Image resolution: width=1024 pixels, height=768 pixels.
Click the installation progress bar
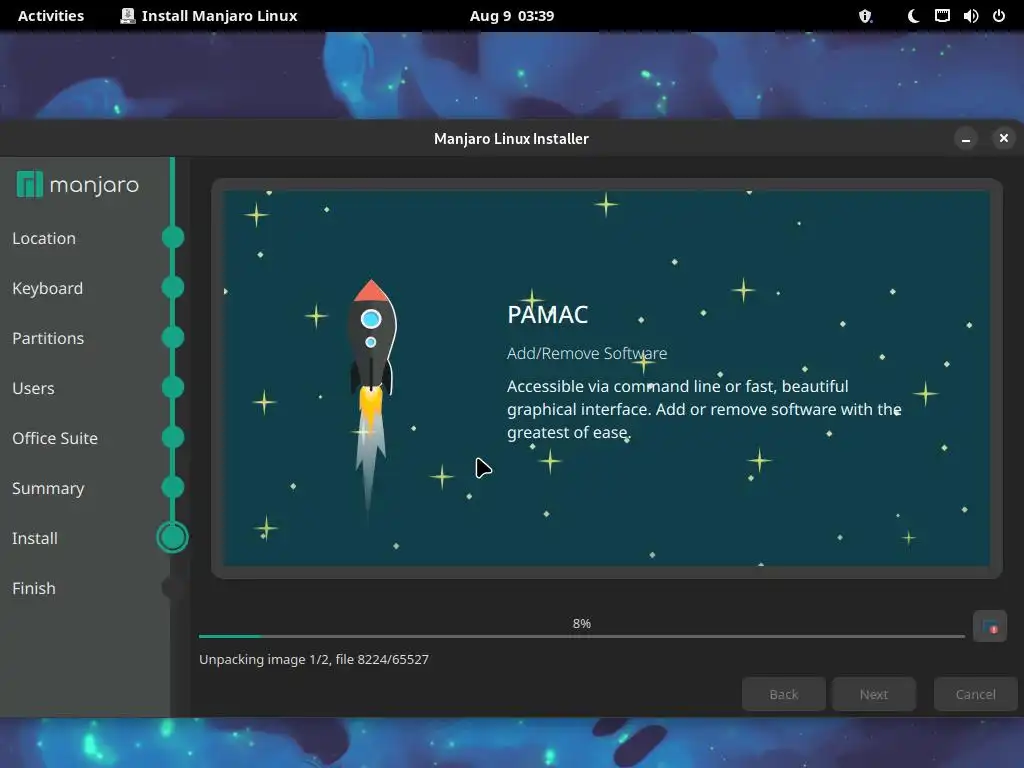click(x=582, y=636)
